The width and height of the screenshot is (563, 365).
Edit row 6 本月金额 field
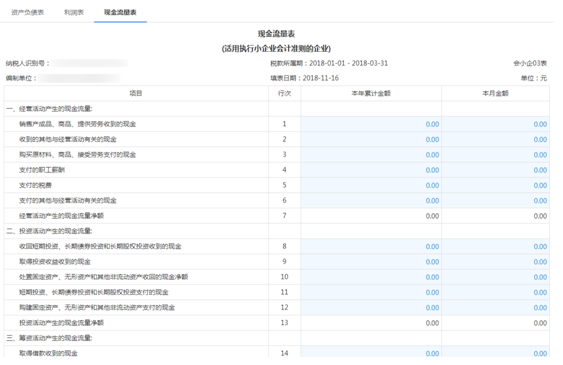495,201
